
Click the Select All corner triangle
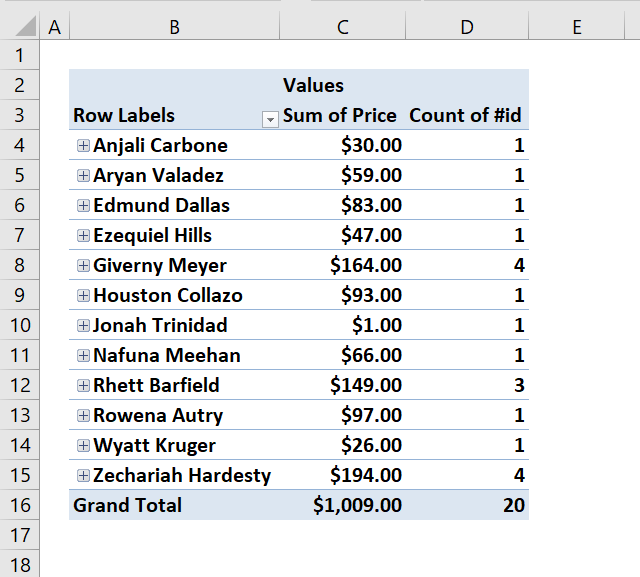(x=25, y=25)
